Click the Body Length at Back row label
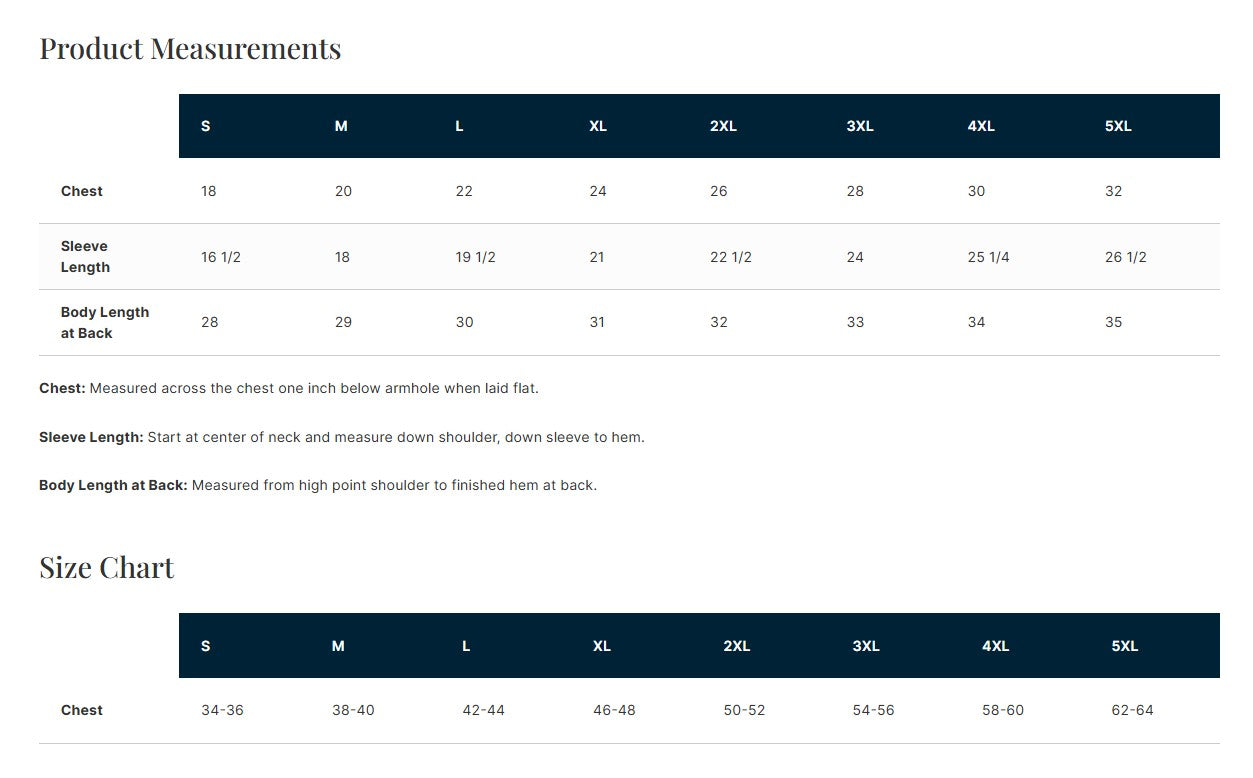 104,322
